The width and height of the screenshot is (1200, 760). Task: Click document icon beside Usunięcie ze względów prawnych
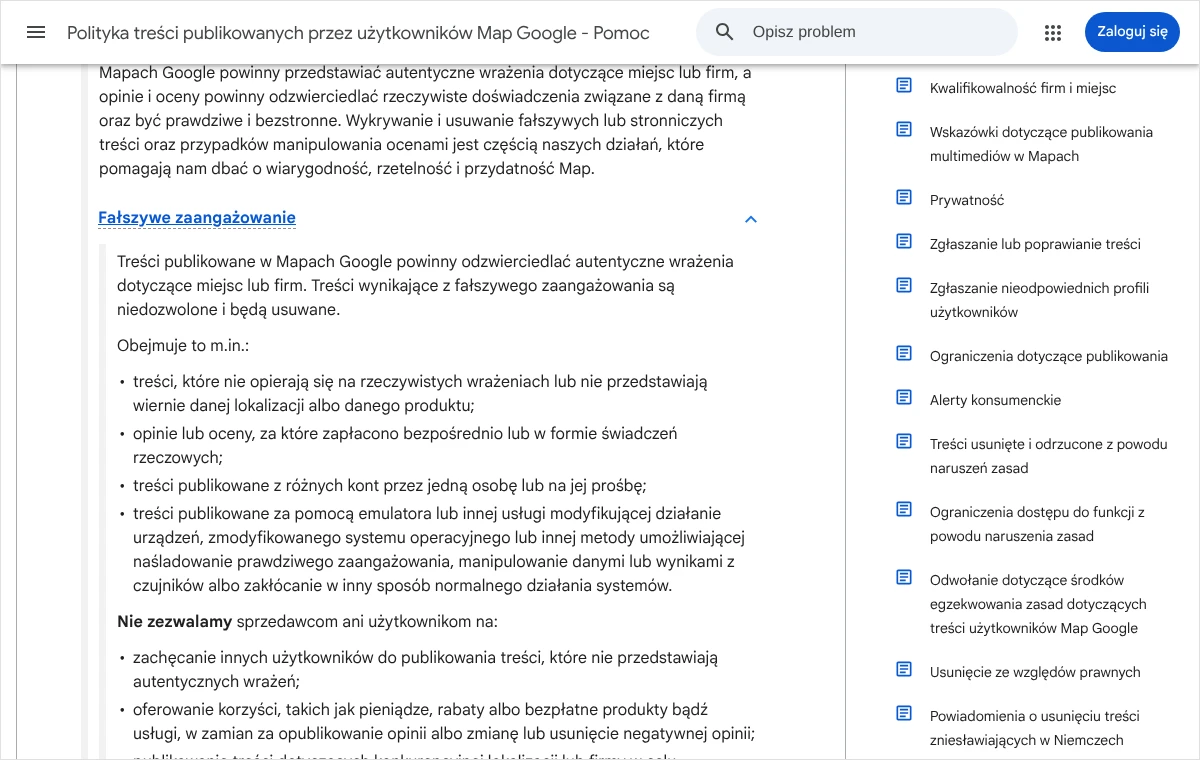click(904, 670)
